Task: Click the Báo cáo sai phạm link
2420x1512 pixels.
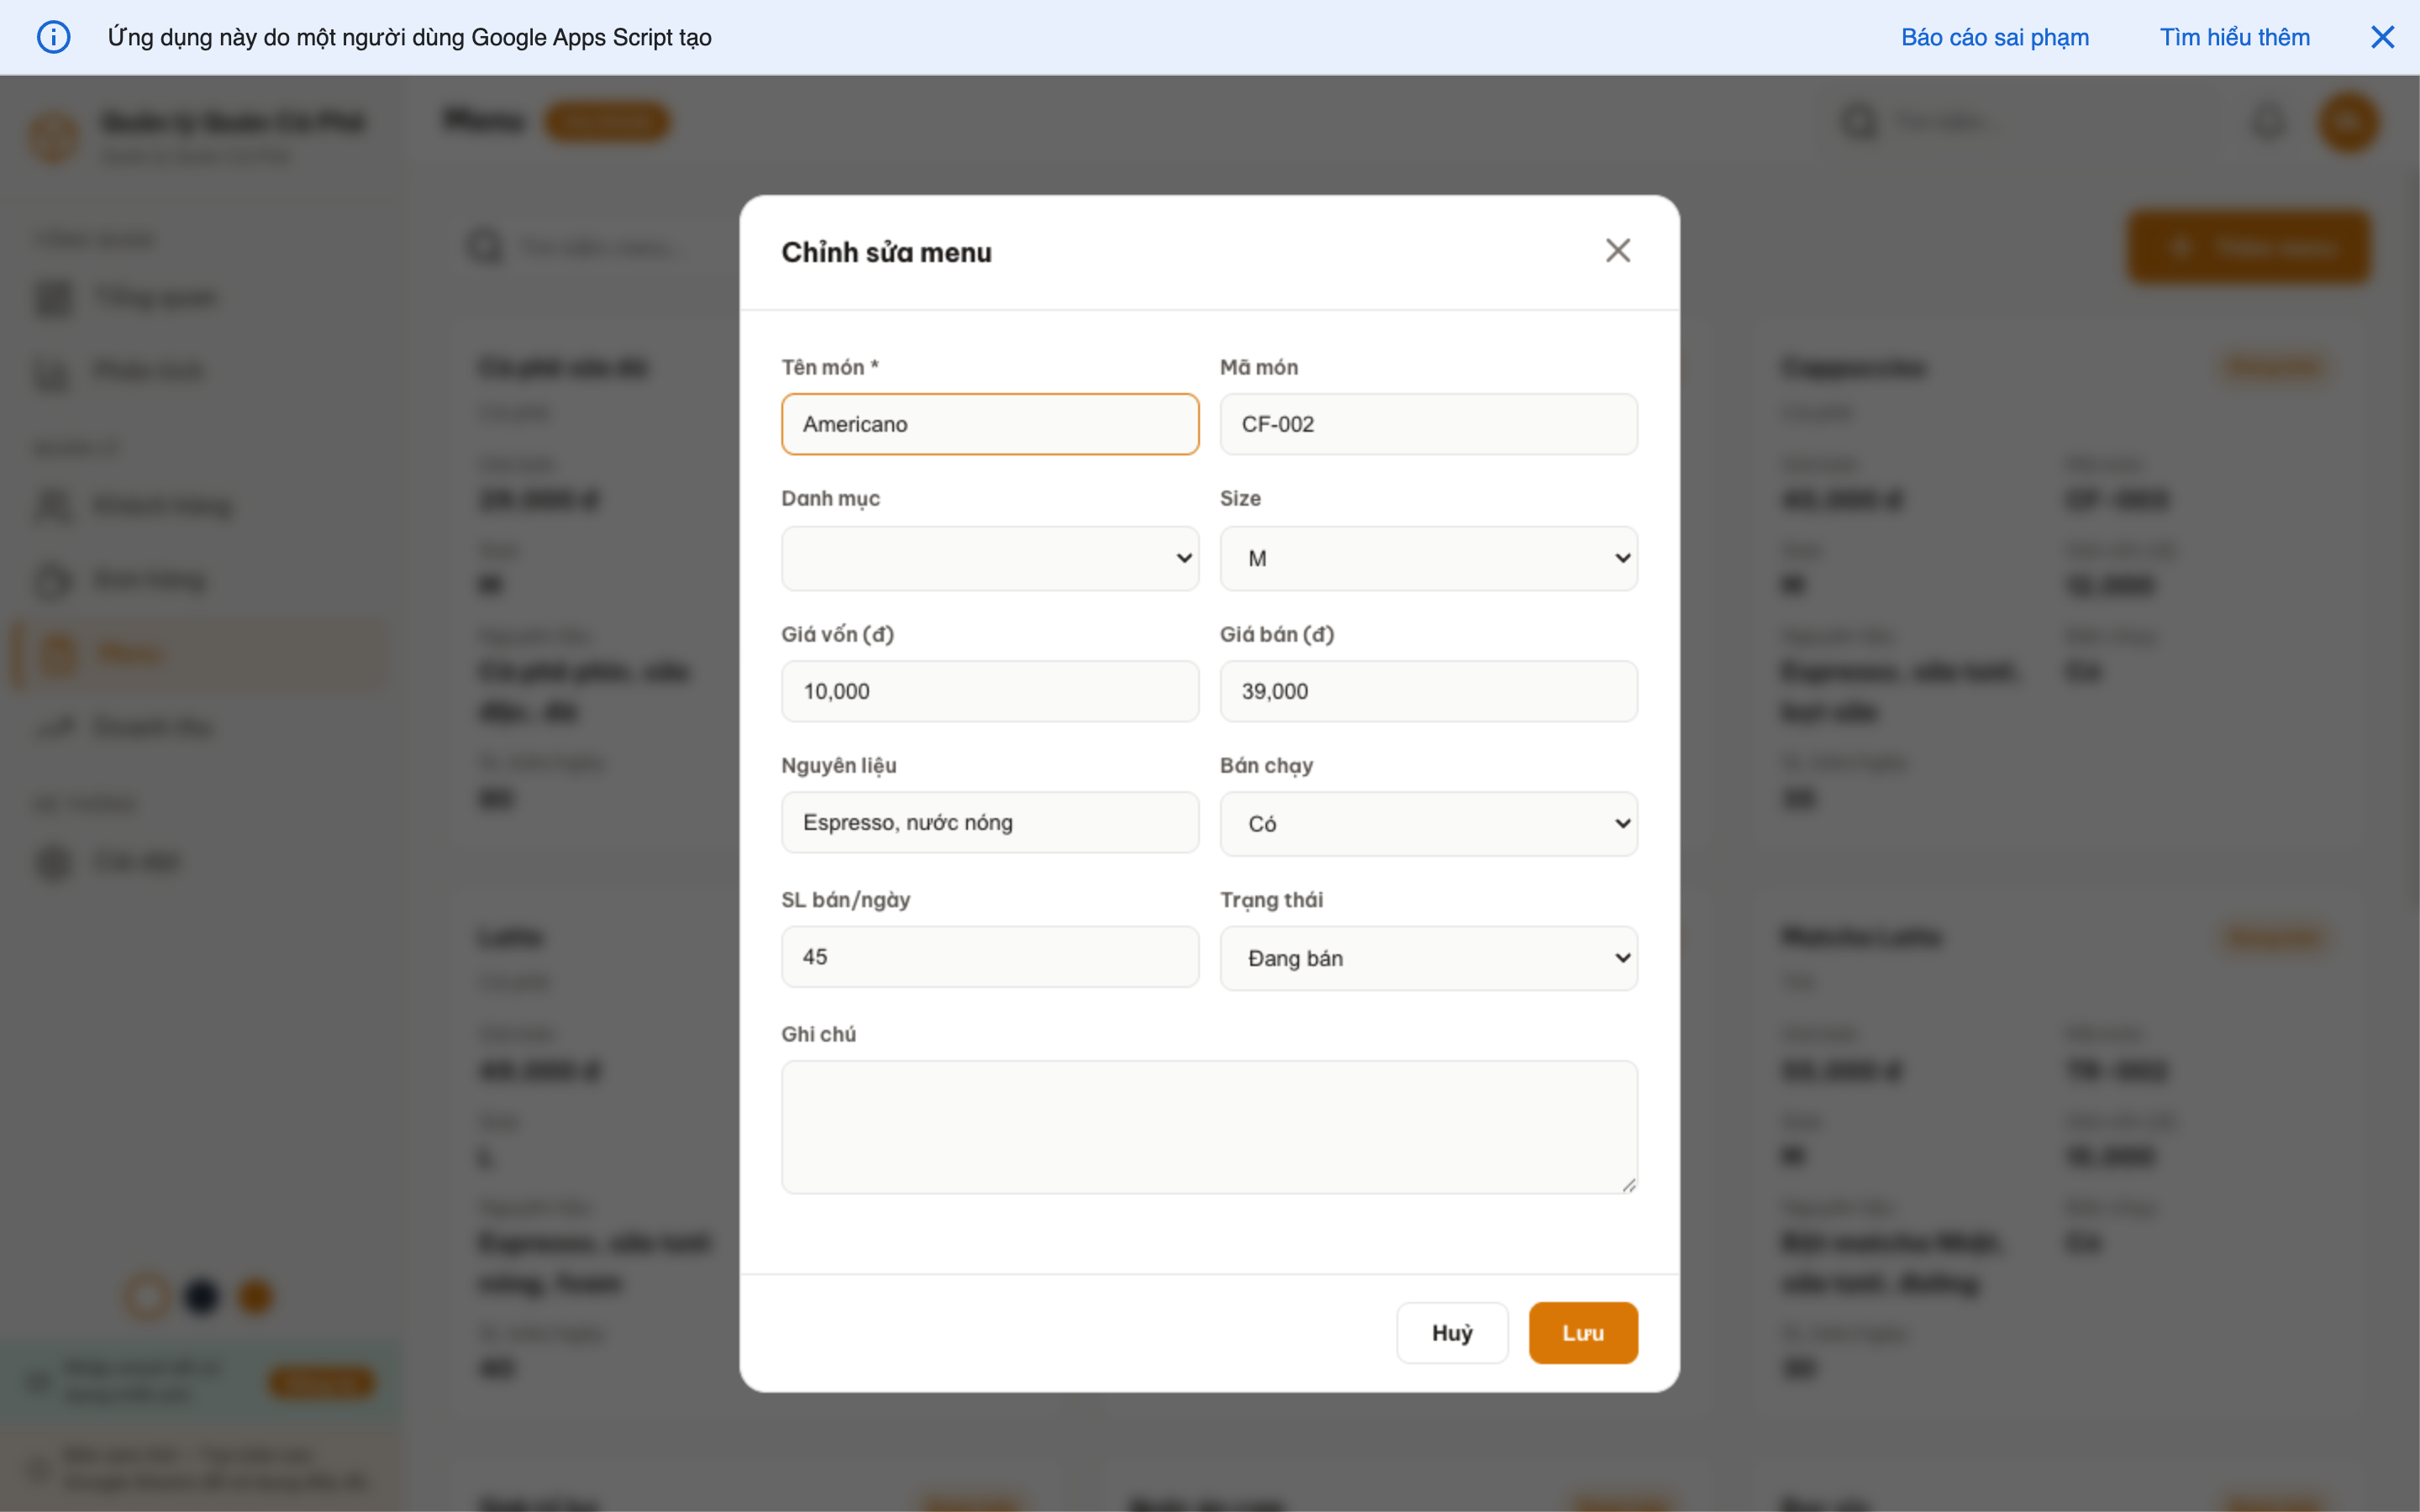Action: 1994,37
